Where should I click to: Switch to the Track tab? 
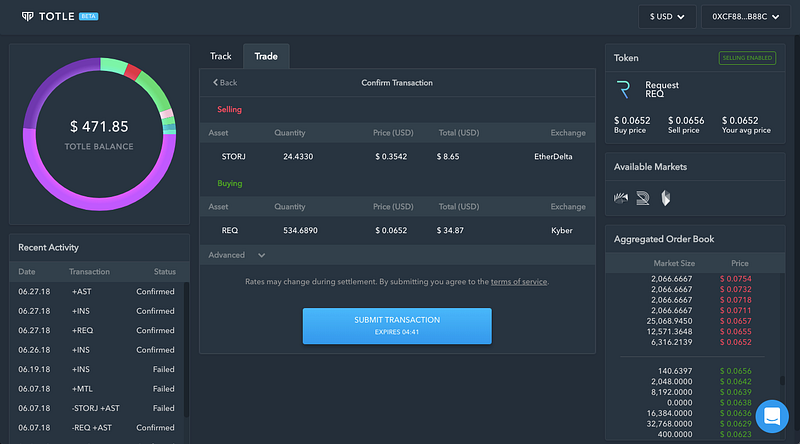[x=220, y=56]
